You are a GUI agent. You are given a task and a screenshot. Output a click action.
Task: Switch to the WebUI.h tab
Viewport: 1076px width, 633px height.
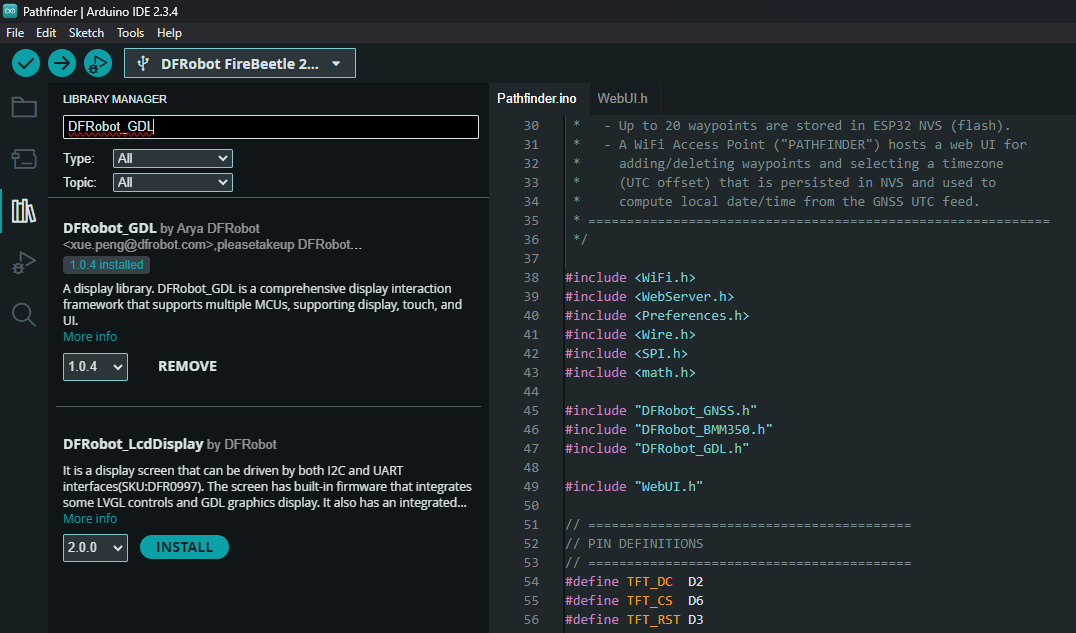pos(622,99)
